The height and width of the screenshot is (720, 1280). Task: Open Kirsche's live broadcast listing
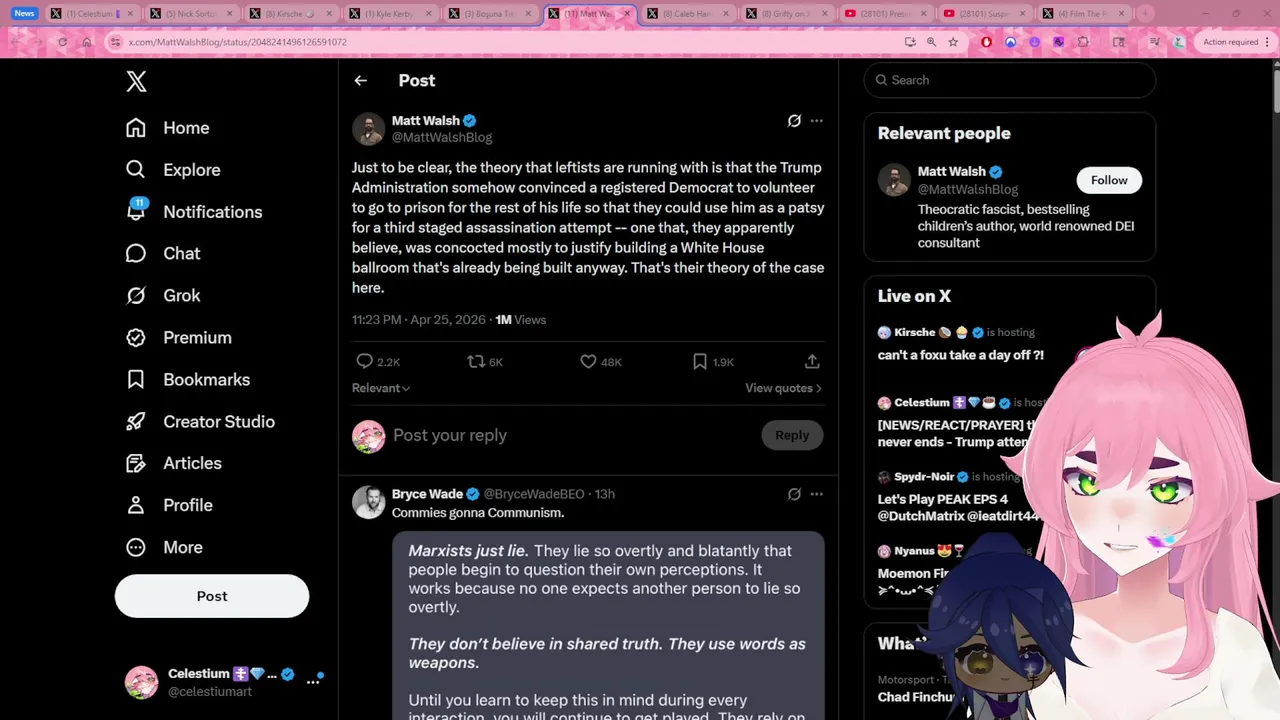961,344
